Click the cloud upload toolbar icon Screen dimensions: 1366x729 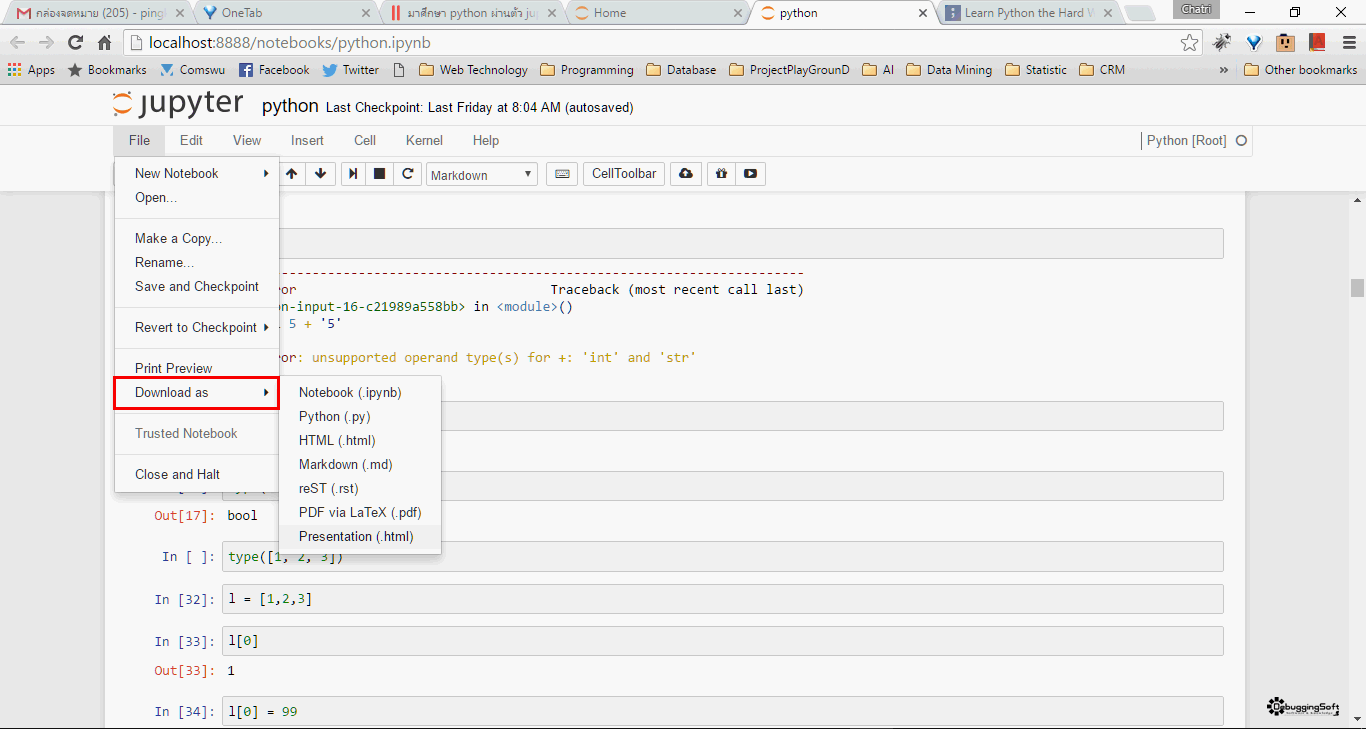click(685, 174)
